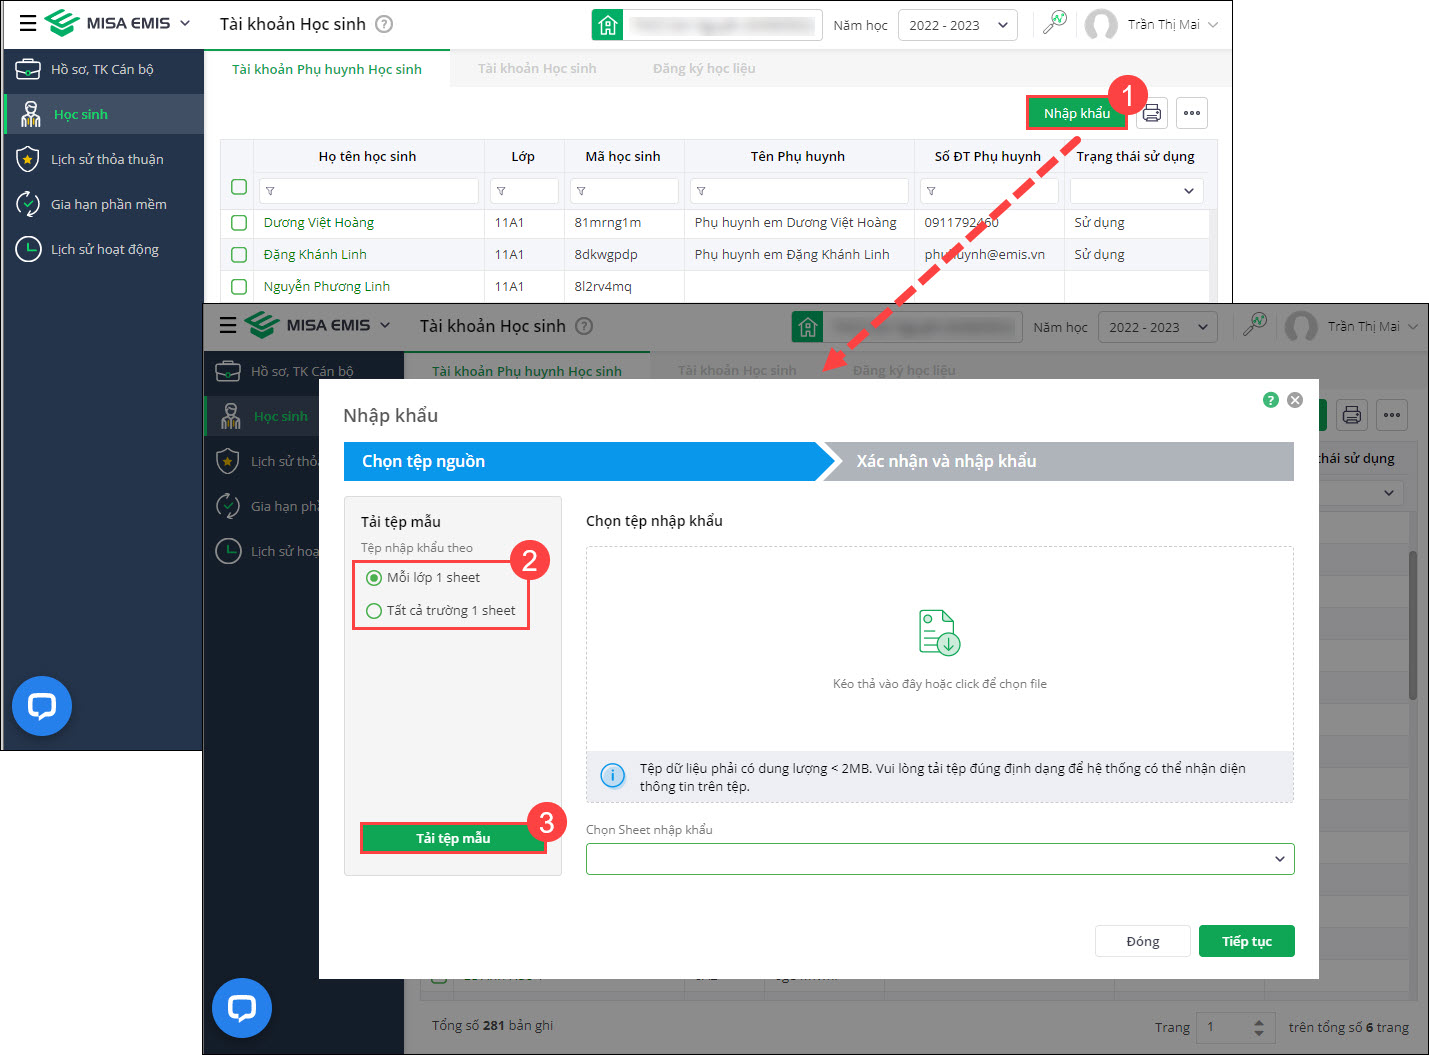Open the search tool icon in back window header
1429x1055 pixels.
click(x=1054, y=23)
